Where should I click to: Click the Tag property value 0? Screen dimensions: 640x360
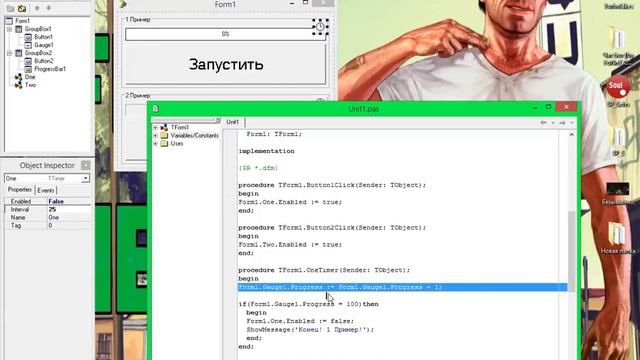(69, 225)
